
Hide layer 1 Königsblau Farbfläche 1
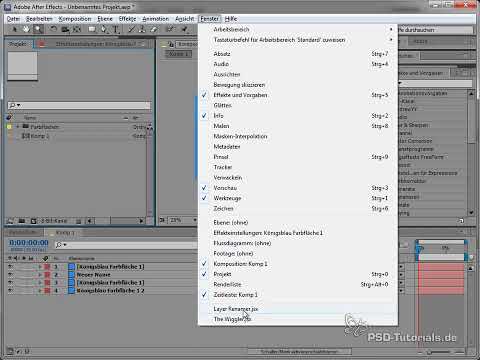pos(10,266)
